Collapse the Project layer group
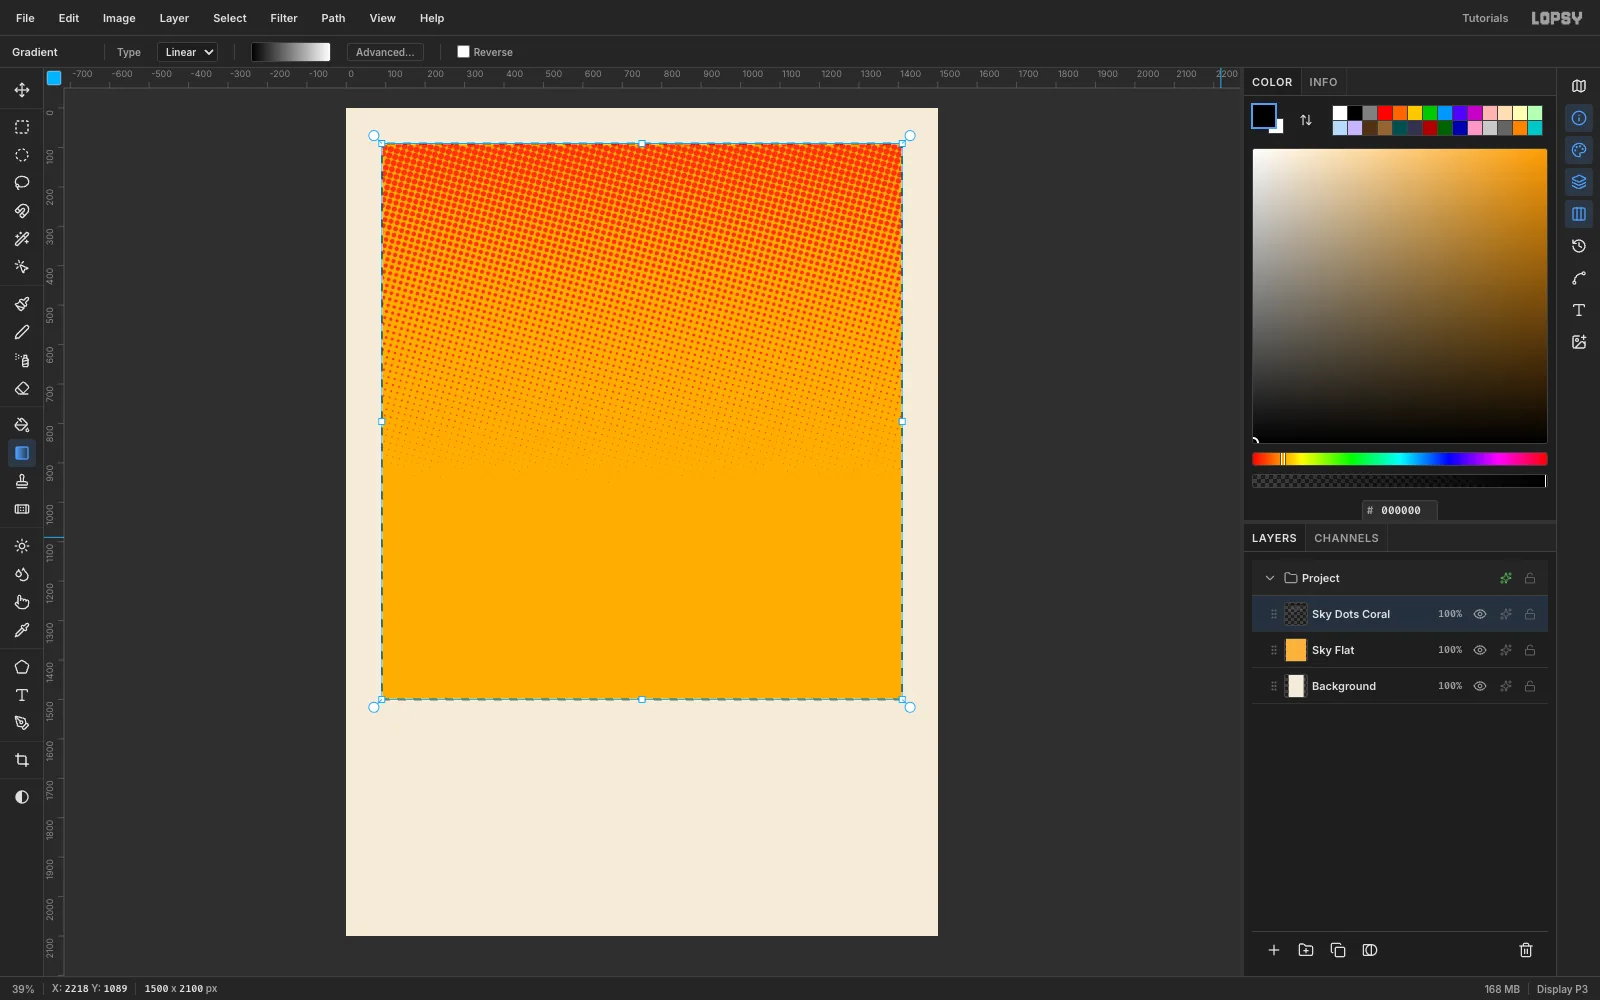1600x1000 pixels. [1270, 578]
